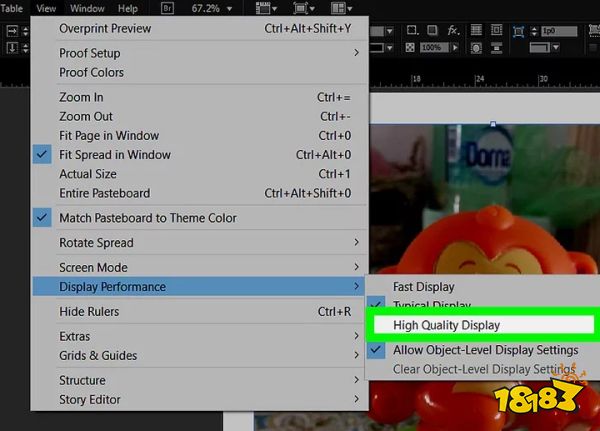Image resolution: width=600 pixels, height=431 pixels.
Task: Expand the Extras submenu
Action: coord(199,336)
